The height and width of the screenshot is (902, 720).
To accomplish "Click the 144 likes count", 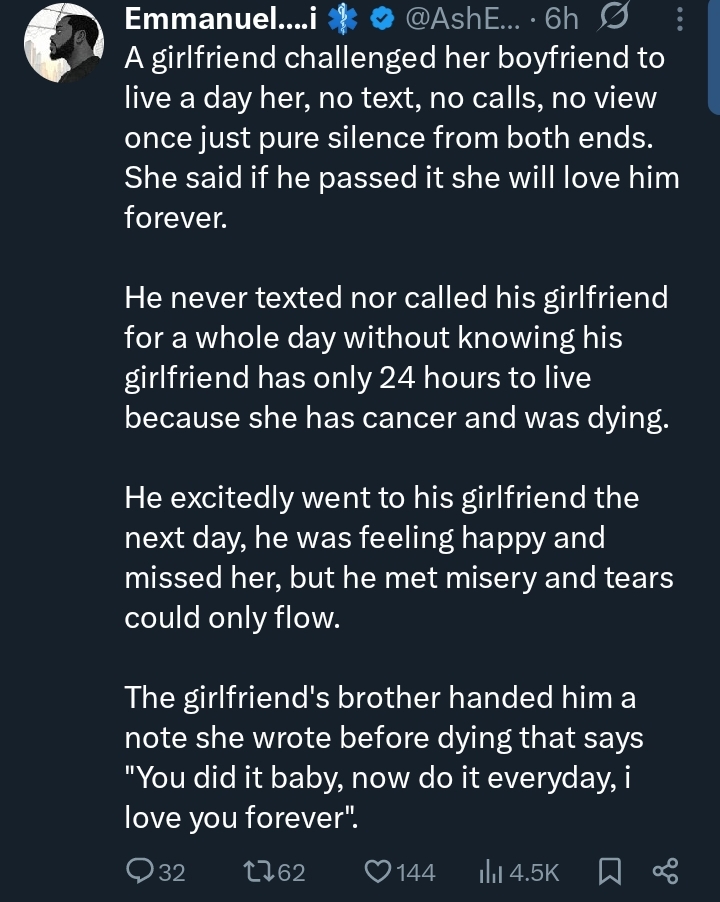I will 416,873.
